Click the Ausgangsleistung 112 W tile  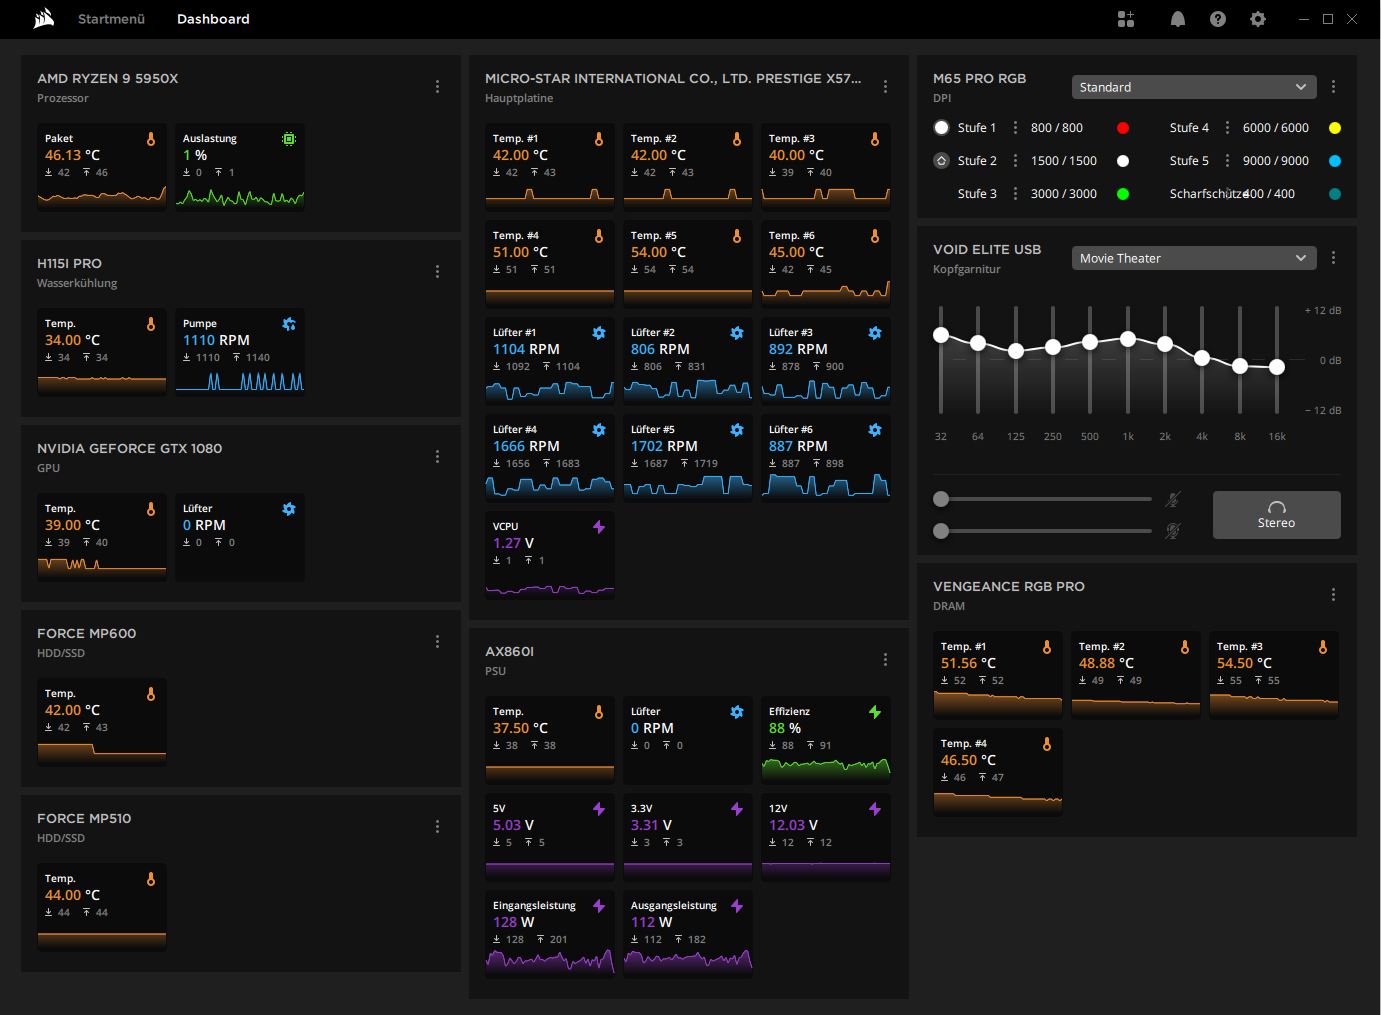click(688, 934)
